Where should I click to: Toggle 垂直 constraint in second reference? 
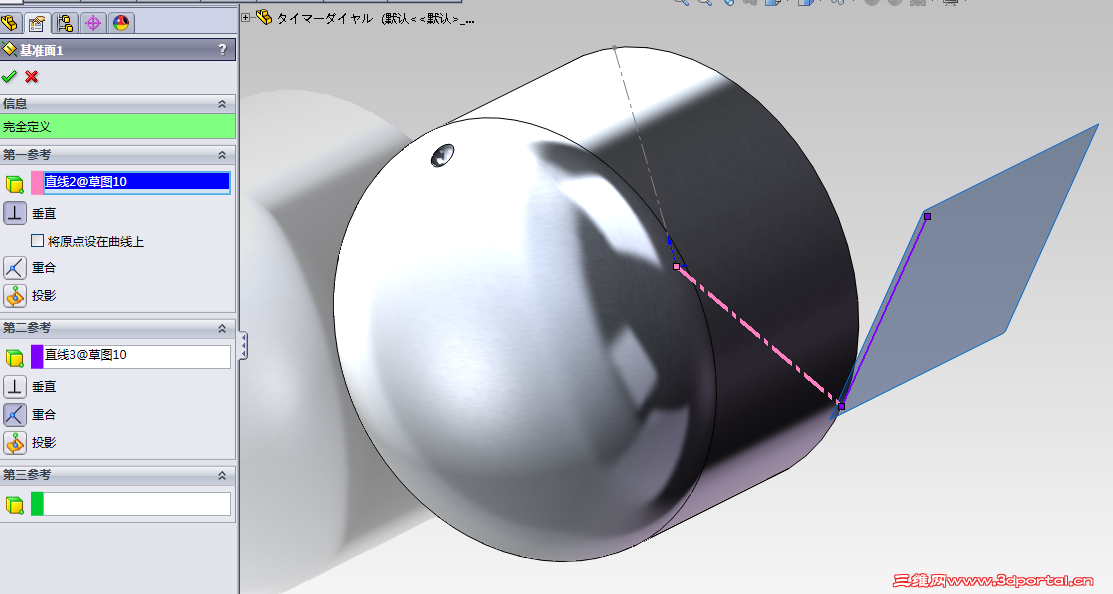pyautogui.click(x=15, y=387)
